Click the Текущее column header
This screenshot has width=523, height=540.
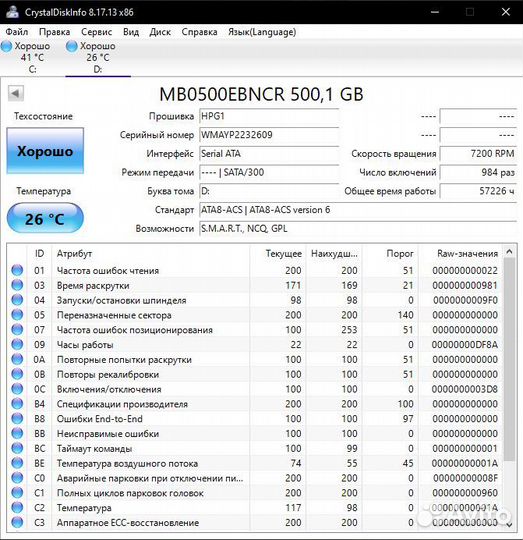click(278, 253)
